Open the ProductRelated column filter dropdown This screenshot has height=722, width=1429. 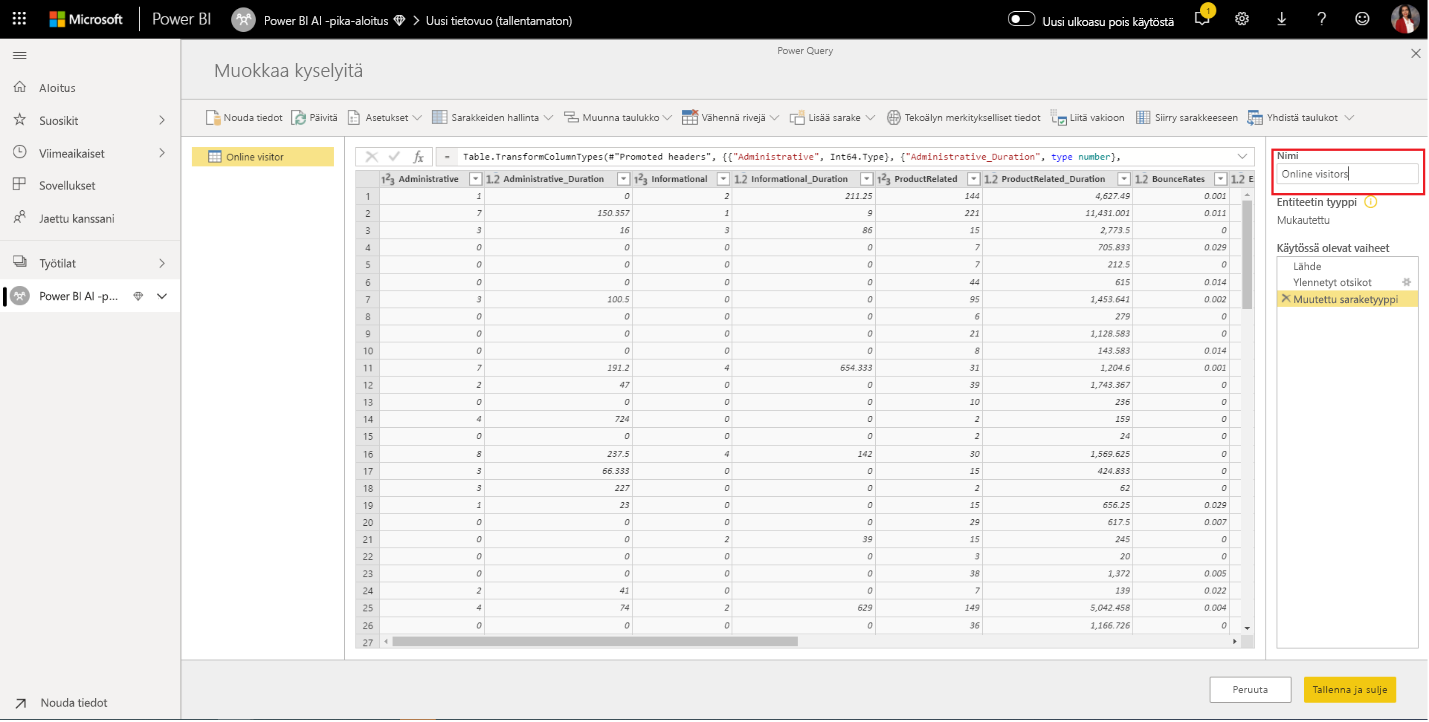click(x=973, y=179)
